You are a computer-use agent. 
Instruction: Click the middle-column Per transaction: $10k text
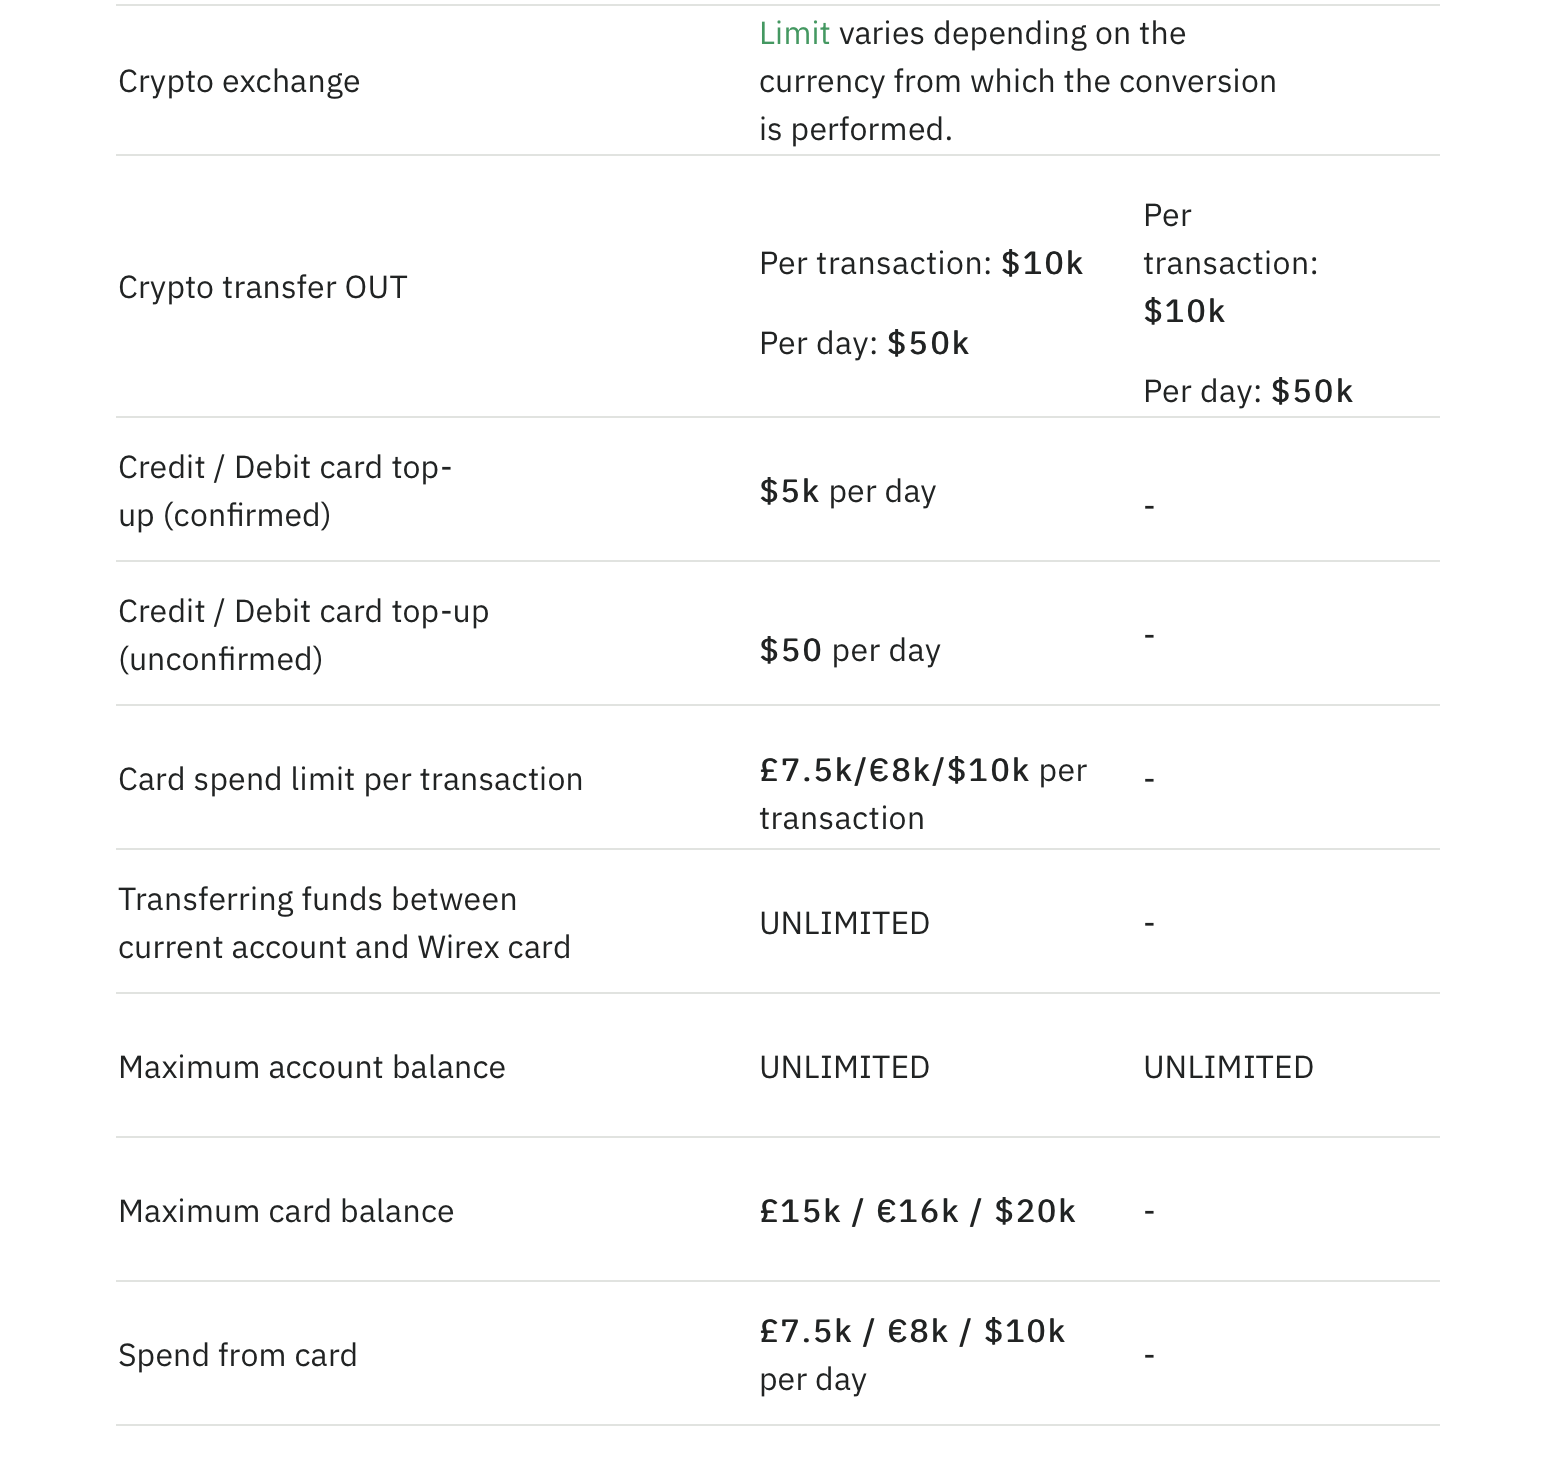point(921,264)
